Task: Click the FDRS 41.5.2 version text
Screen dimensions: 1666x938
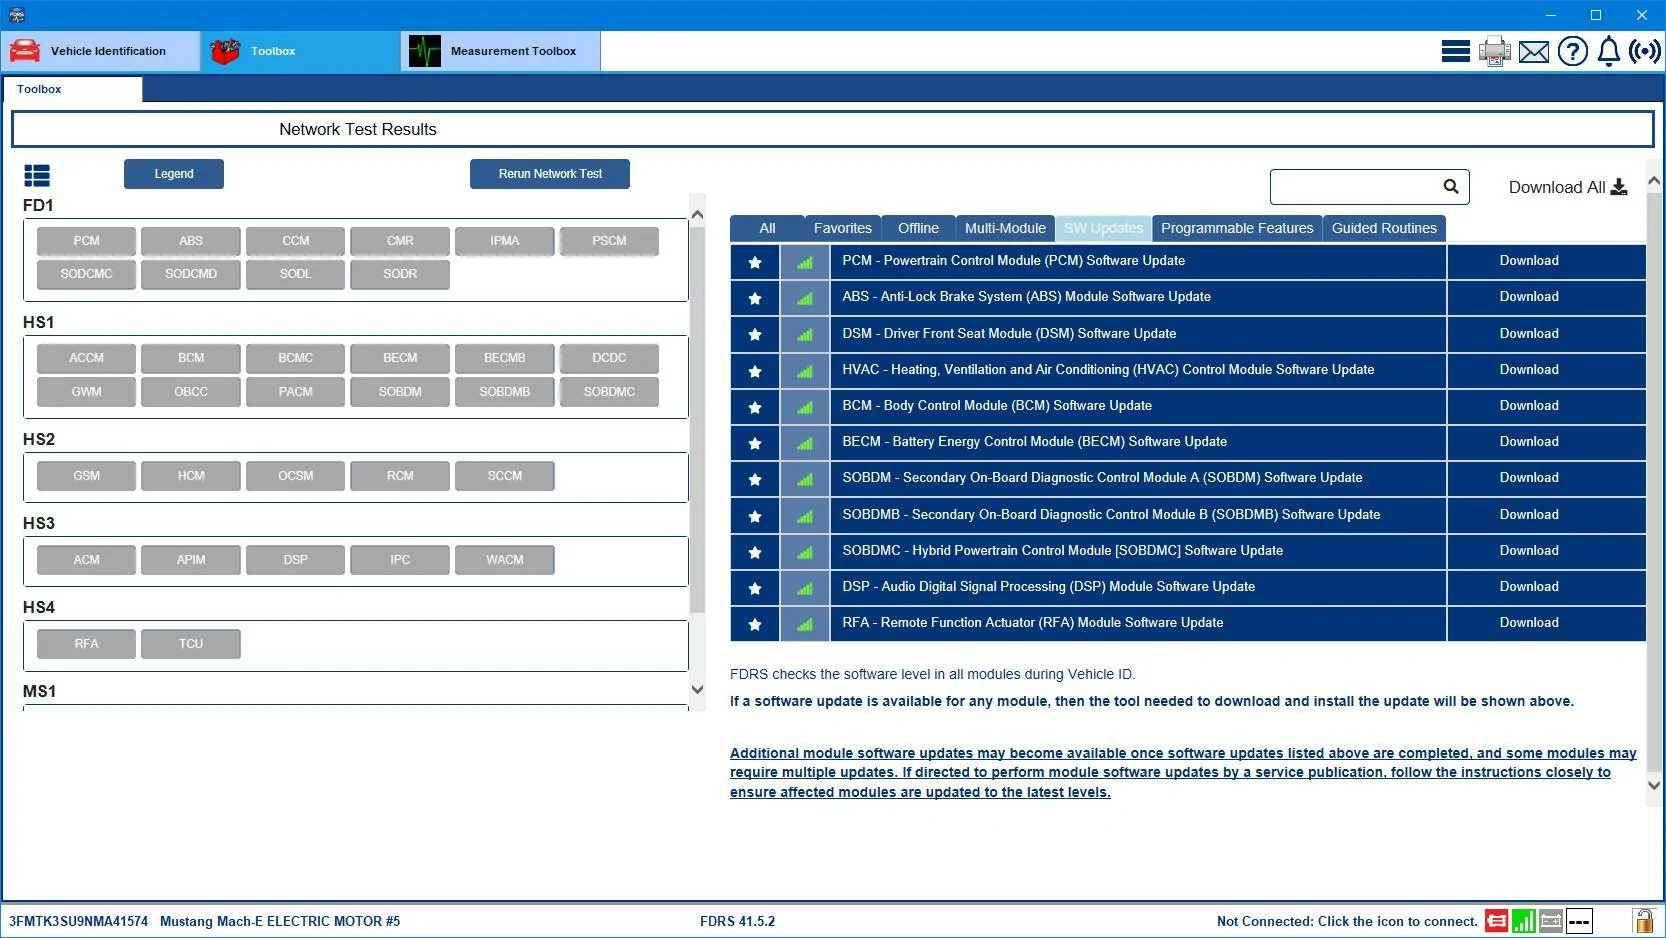Action: click(x=737, y=921)
